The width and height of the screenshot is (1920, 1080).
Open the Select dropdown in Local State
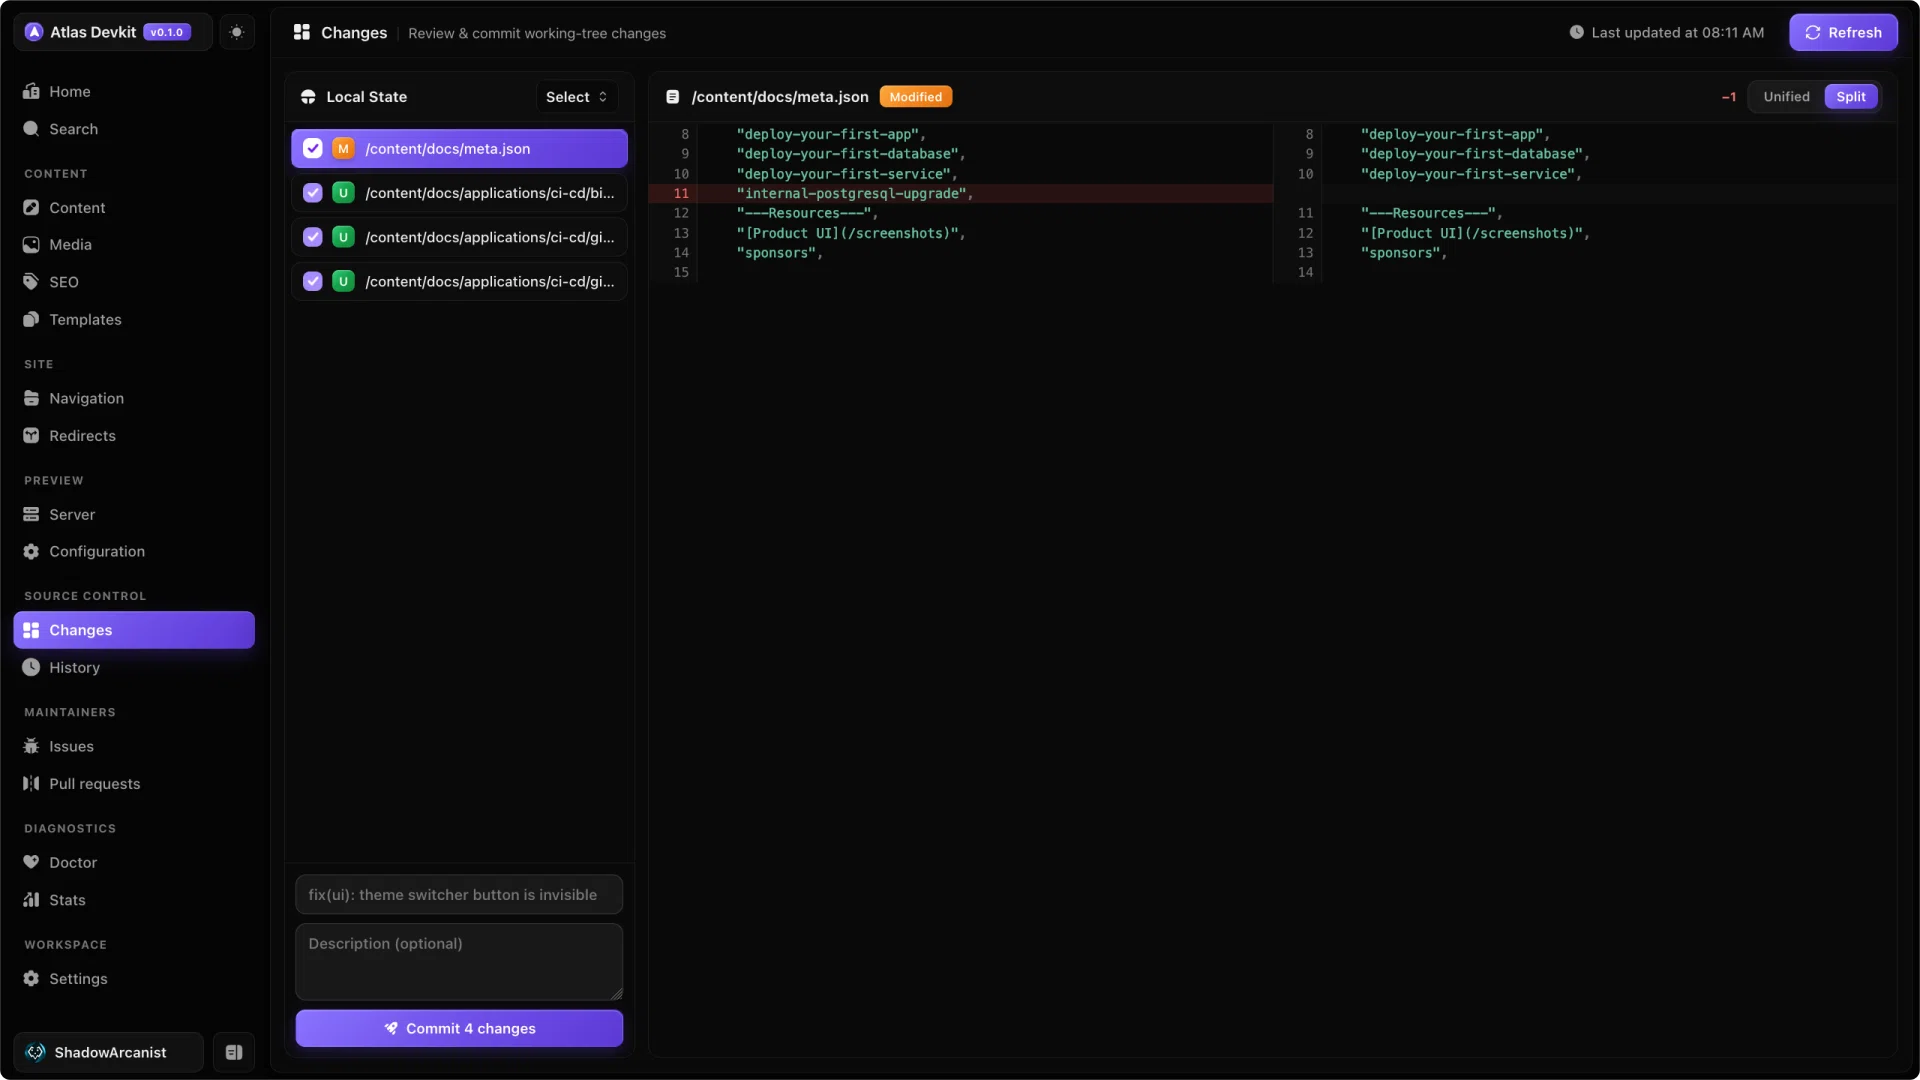tap(577, 97)
